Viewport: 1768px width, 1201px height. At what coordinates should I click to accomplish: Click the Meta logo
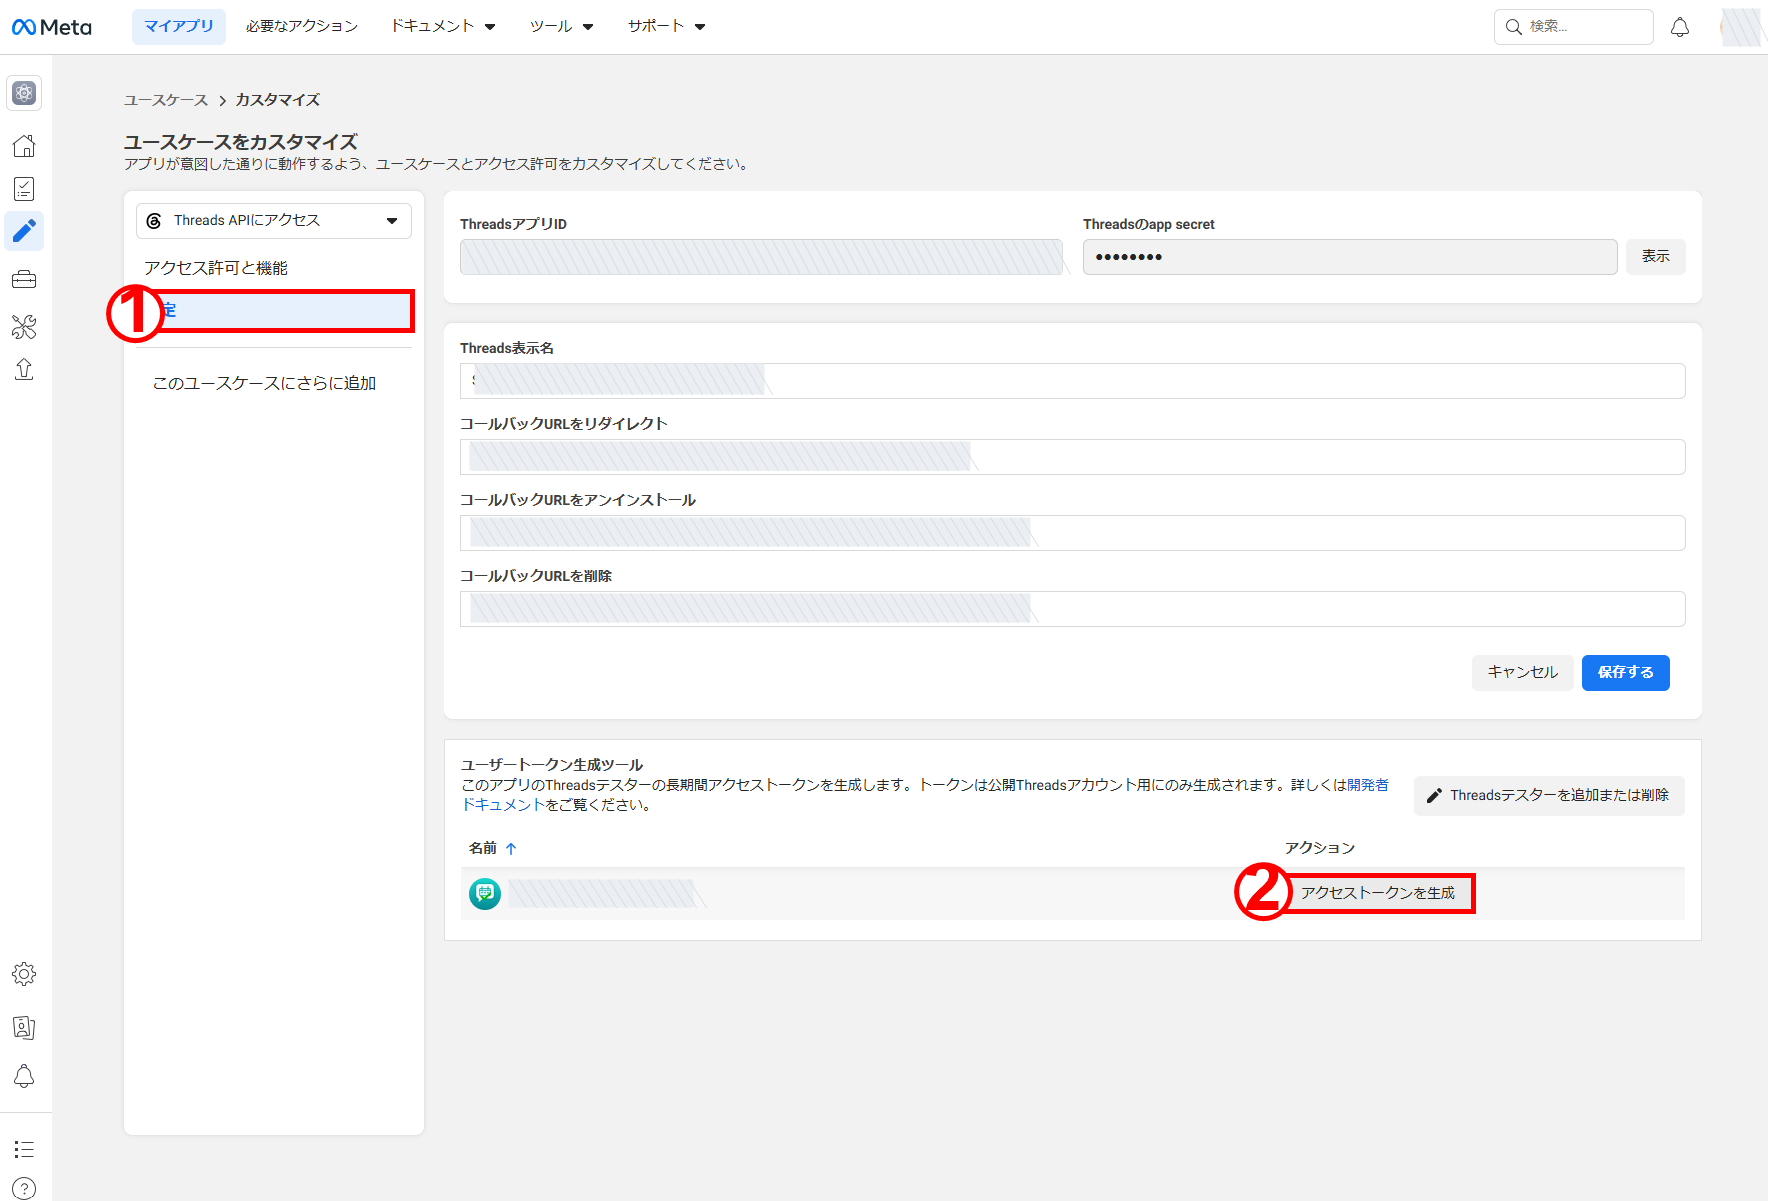[51, 27]
